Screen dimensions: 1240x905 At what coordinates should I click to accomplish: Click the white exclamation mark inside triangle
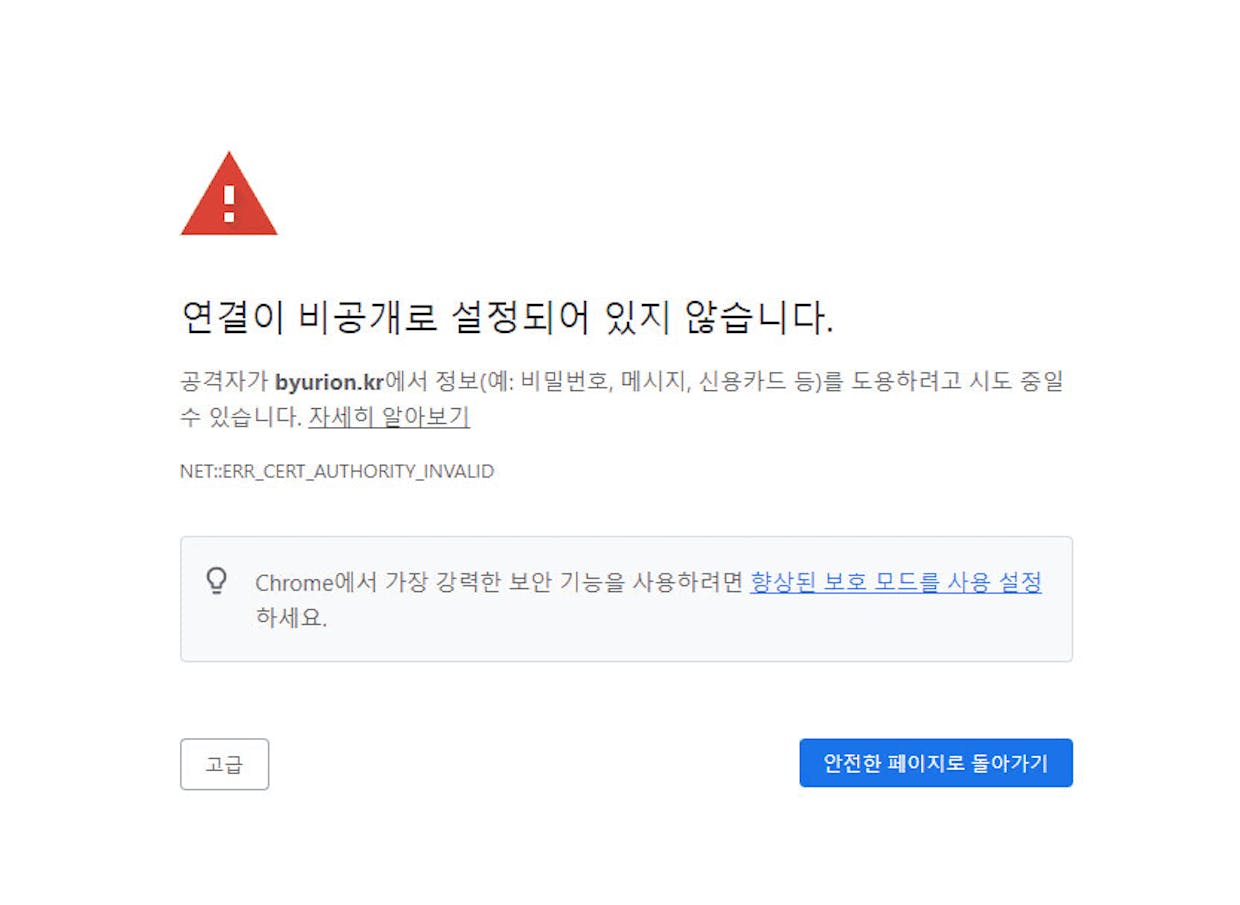coord(229,203)
